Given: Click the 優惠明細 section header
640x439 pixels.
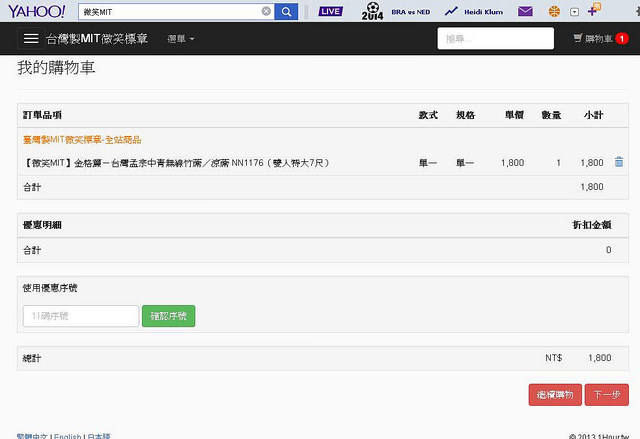Looking at the screenshot, I should (42, 225).
